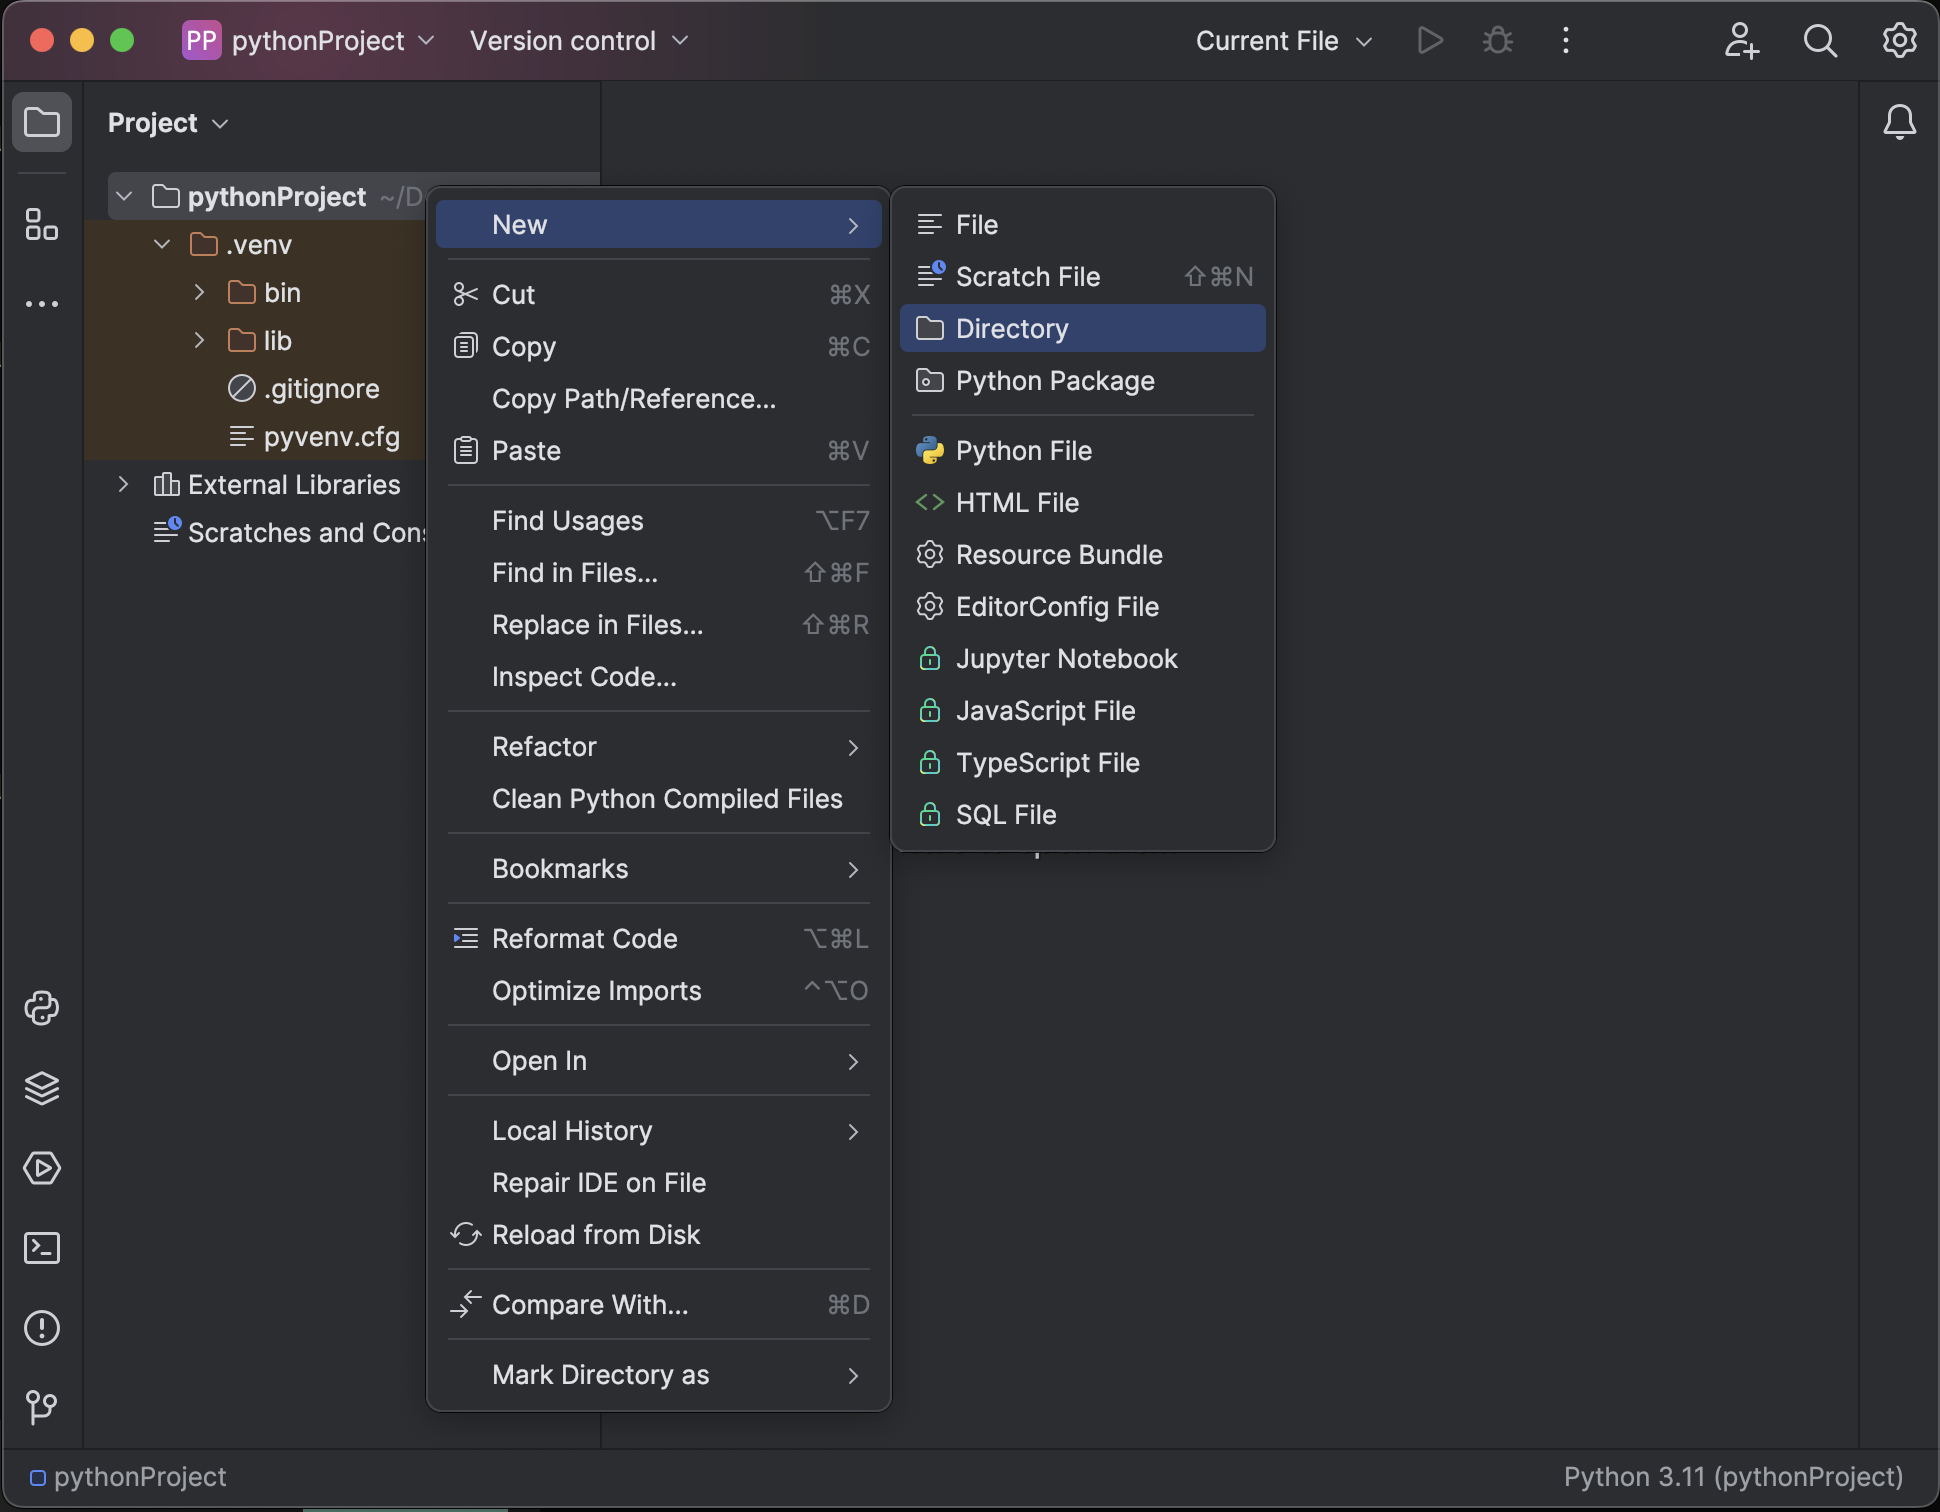Viewport: 1940px width, 1512px height.
Task: Click the Code With Me icon
Action: point(1741,41)
